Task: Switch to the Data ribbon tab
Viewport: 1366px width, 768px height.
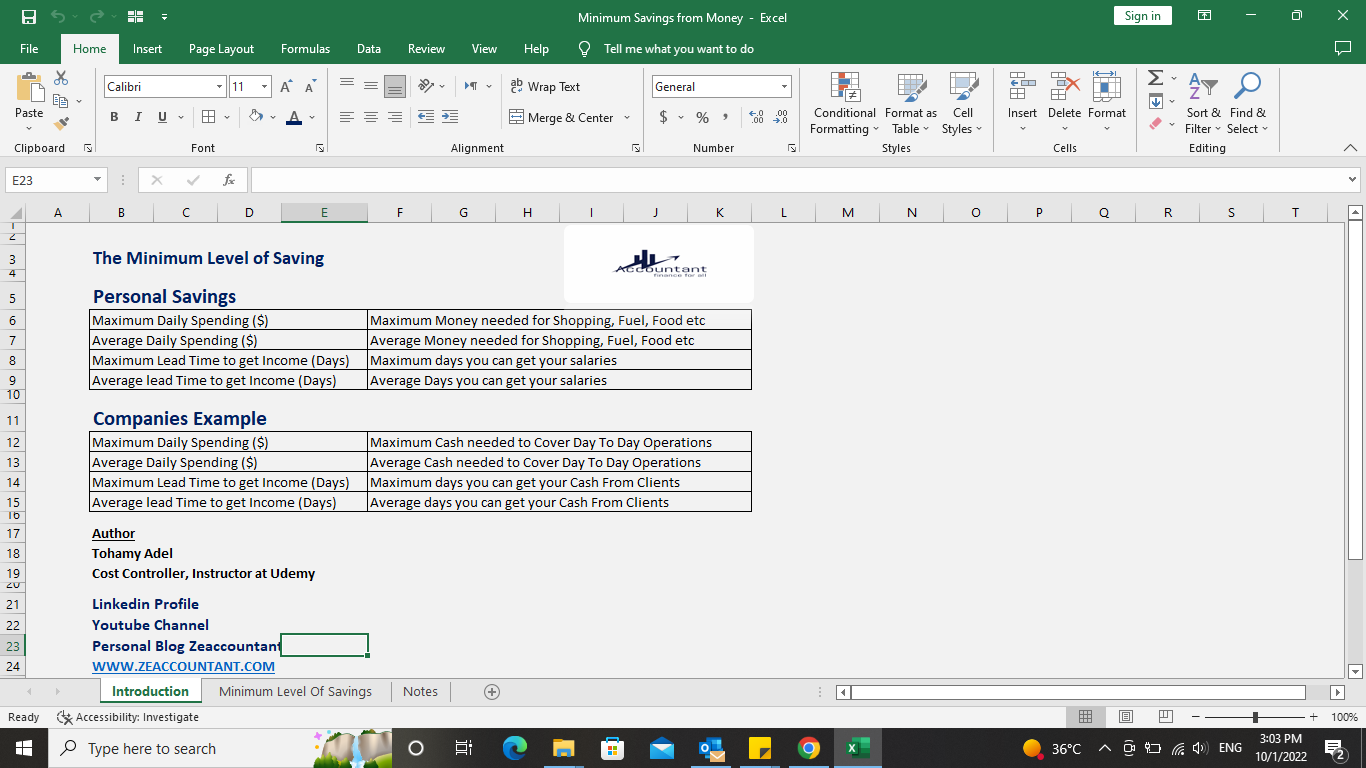Action: click(x=369, y=49)
